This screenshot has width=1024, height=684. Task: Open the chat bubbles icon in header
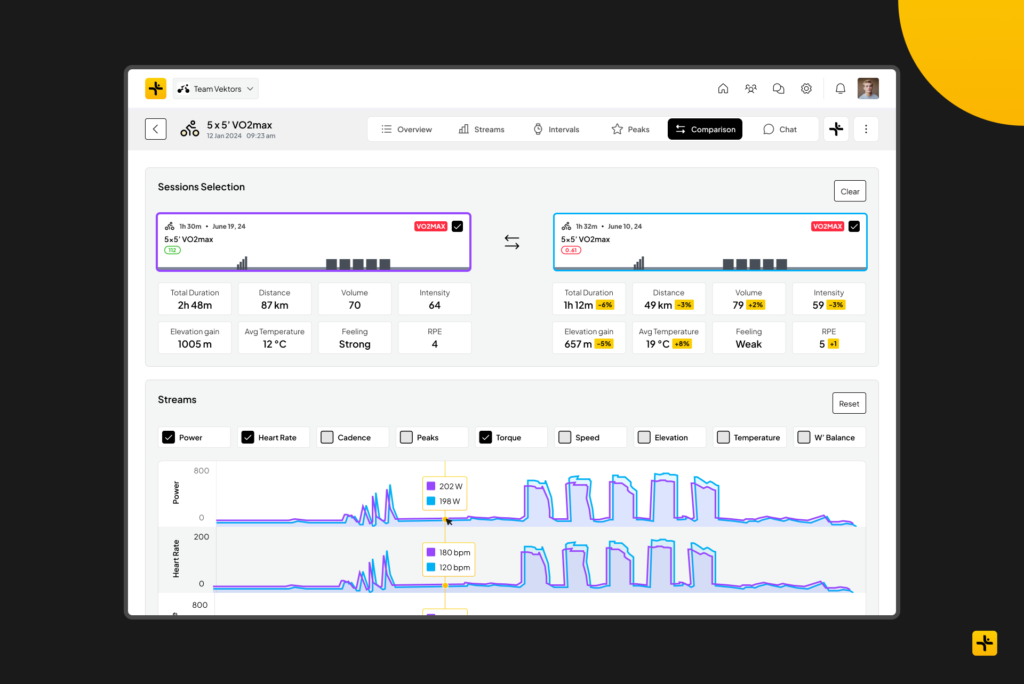coord(778,89)
